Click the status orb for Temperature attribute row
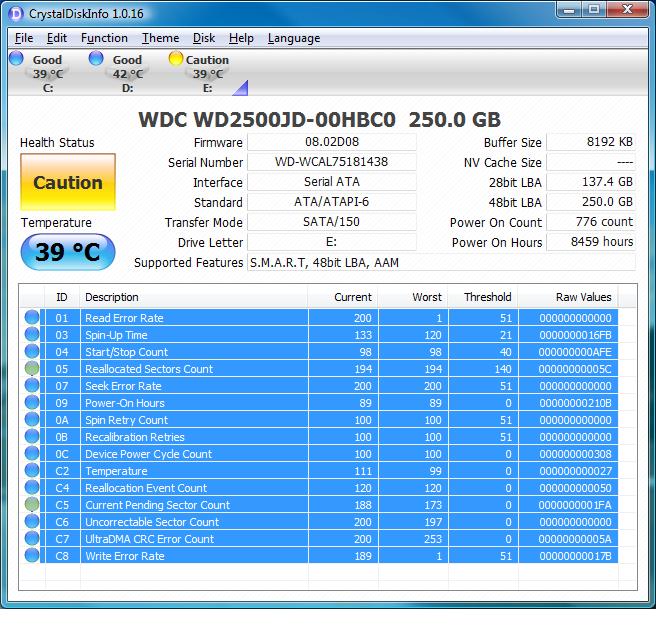The height and width of the screenshot is (625, 656). [x=32, y=471]
